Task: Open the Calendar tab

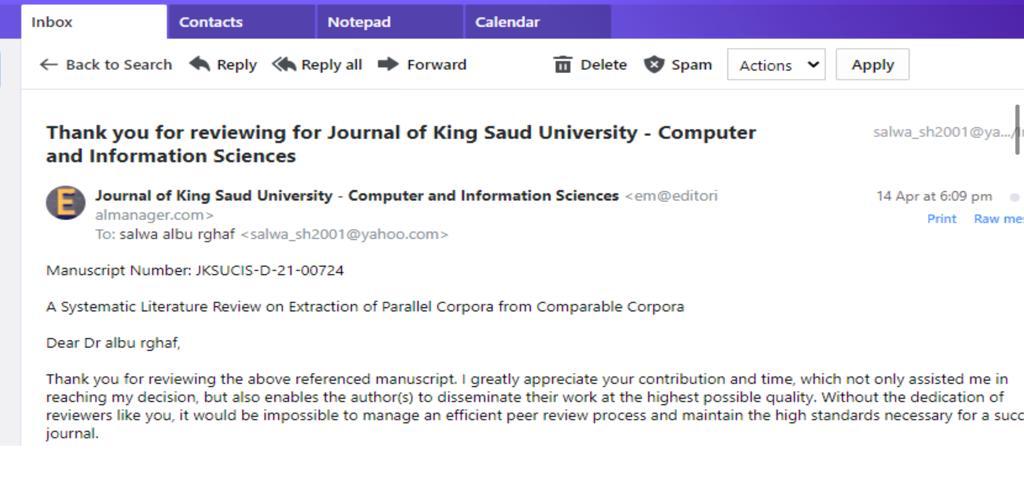Action: pyautogui.click(x=507, y=22)
